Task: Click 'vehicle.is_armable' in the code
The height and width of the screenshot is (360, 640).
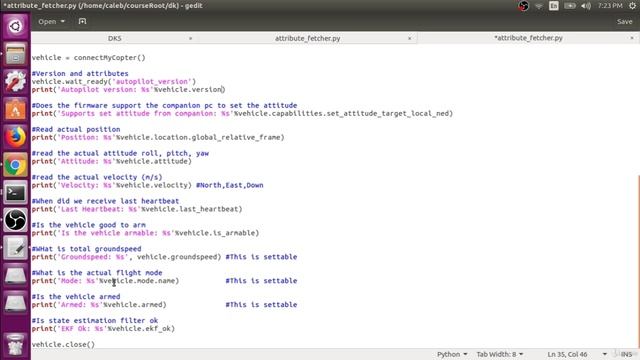Action: tap(217, 233)
